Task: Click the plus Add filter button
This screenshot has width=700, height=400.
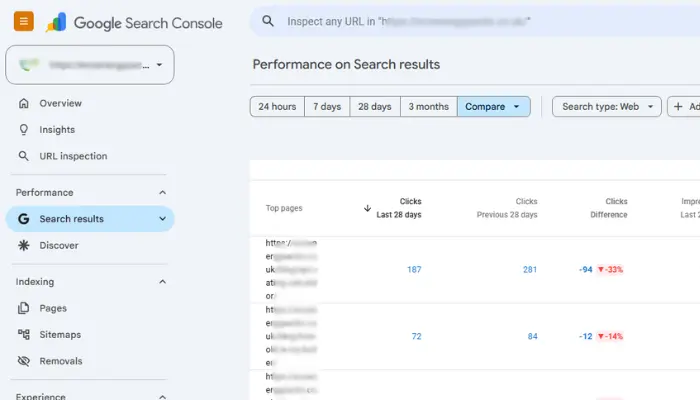Action: click(684, 107)
